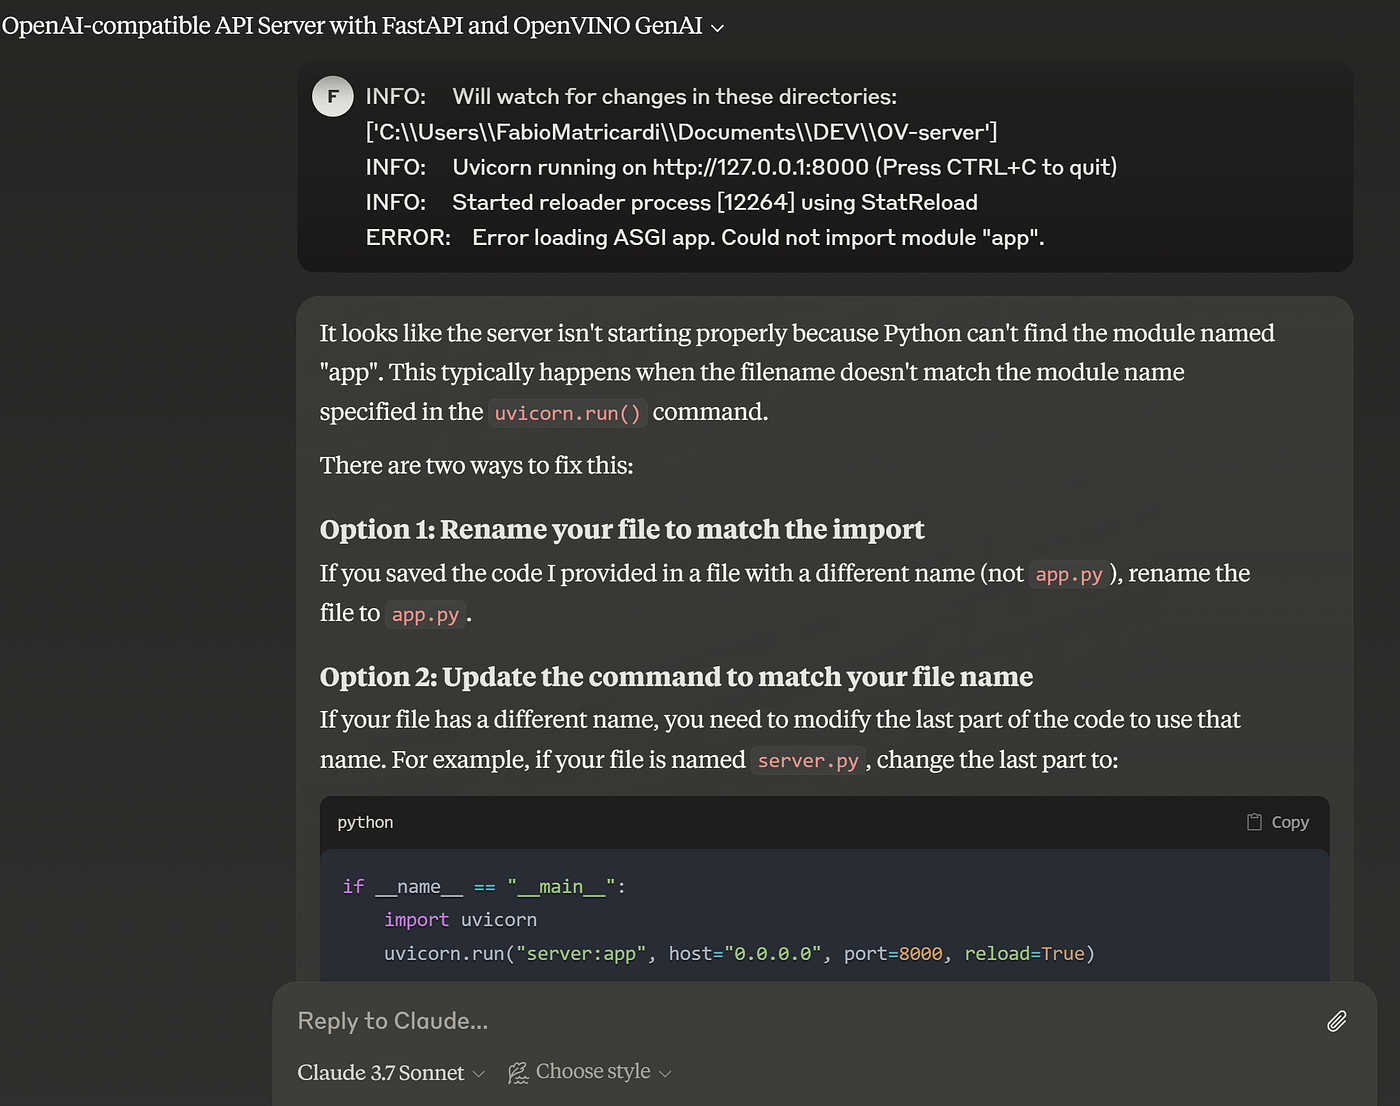Click app.py code after 'file to'
The height and width of the screenshot is (1106, 1400).
pyautogui.click(x=425, y=615)
